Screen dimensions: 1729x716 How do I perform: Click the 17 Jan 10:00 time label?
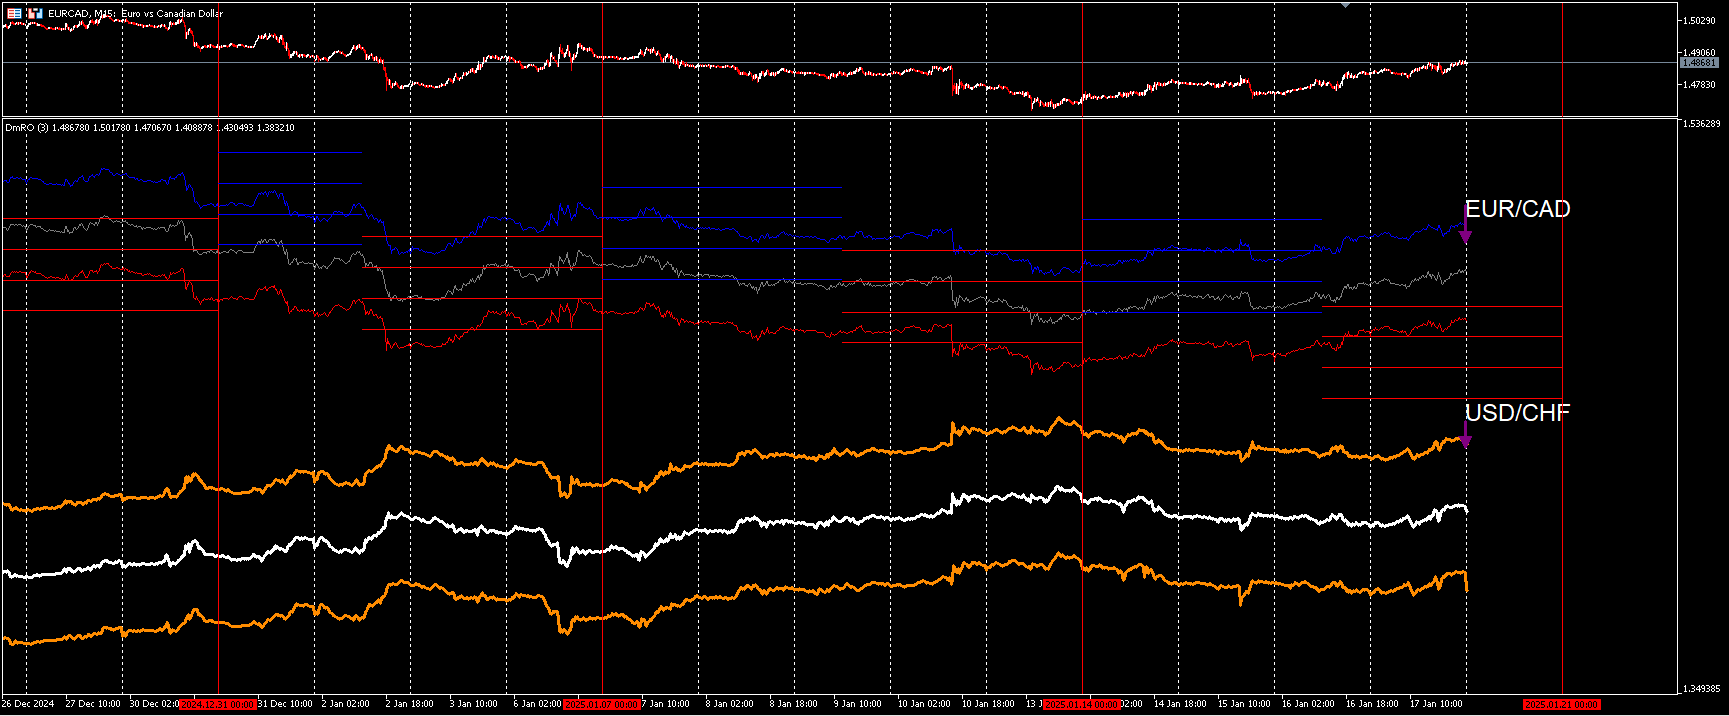(1436, 704)
